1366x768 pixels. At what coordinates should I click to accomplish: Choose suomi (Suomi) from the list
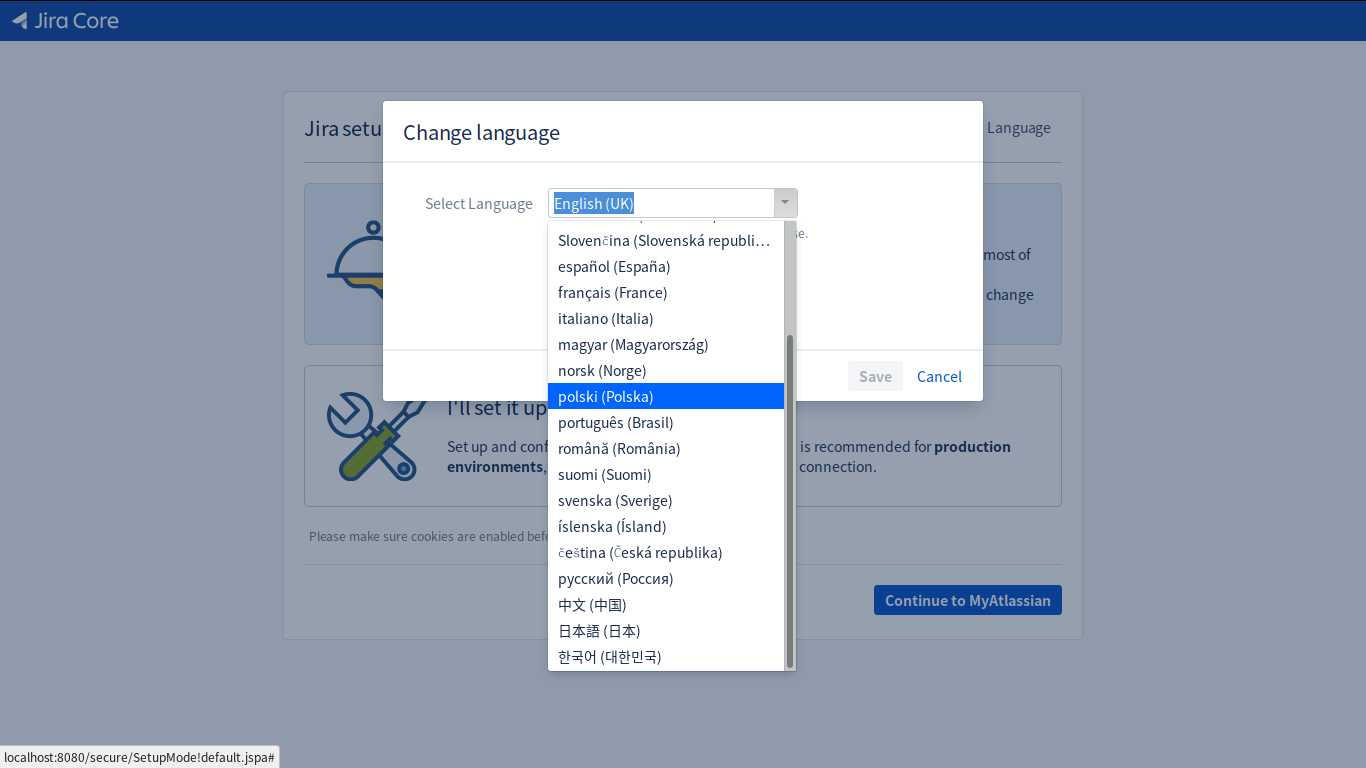click(x=666, y=474)
